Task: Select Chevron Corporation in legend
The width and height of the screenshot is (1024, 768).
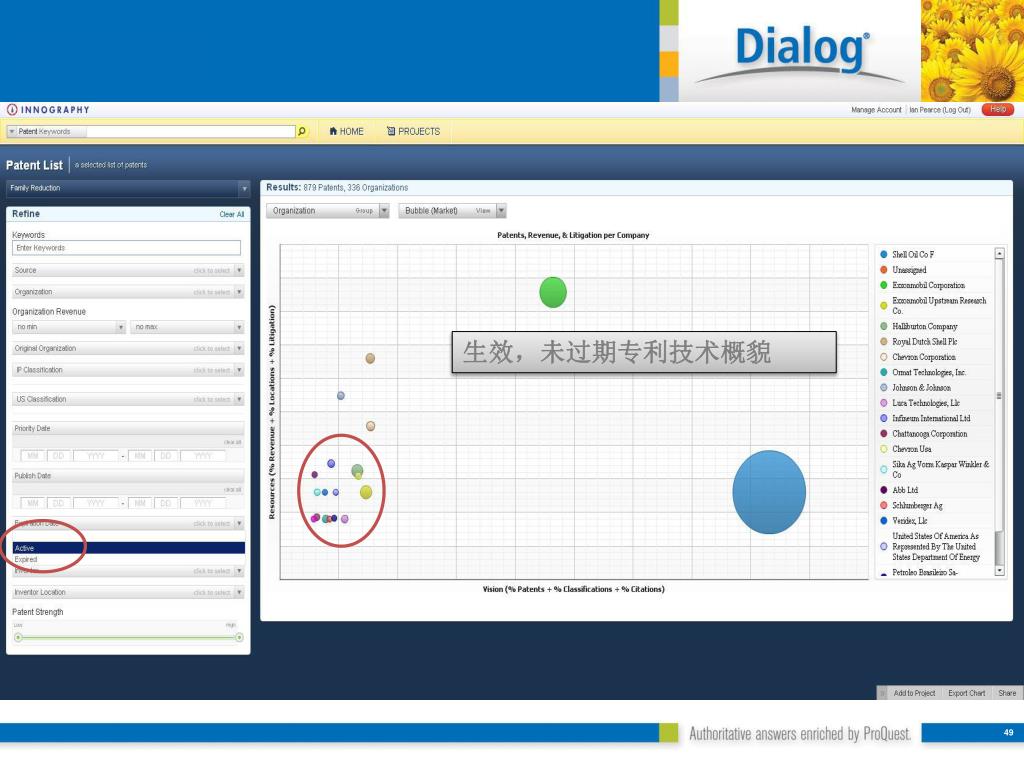Action: 923,357
